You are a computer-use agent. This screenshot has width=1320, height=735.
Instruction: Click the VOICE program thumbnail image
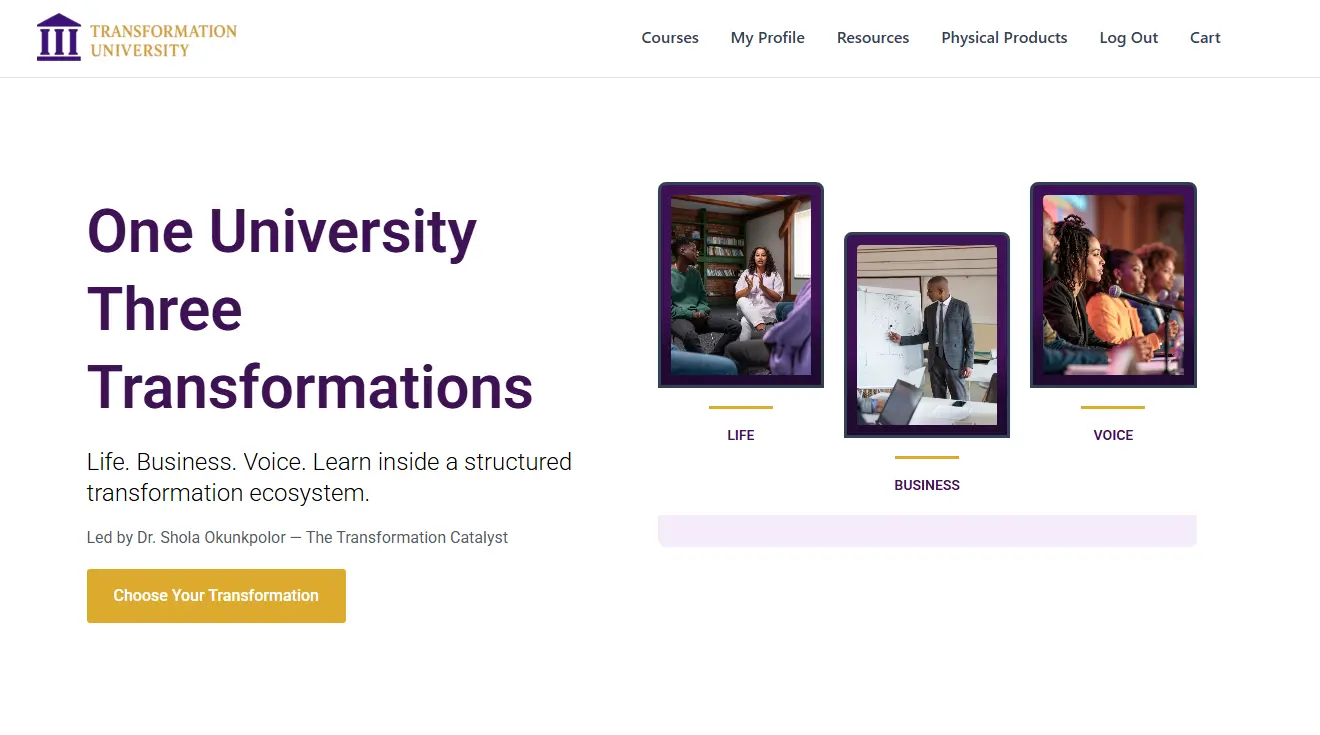pyautogui.click(x=1112, y=284)
